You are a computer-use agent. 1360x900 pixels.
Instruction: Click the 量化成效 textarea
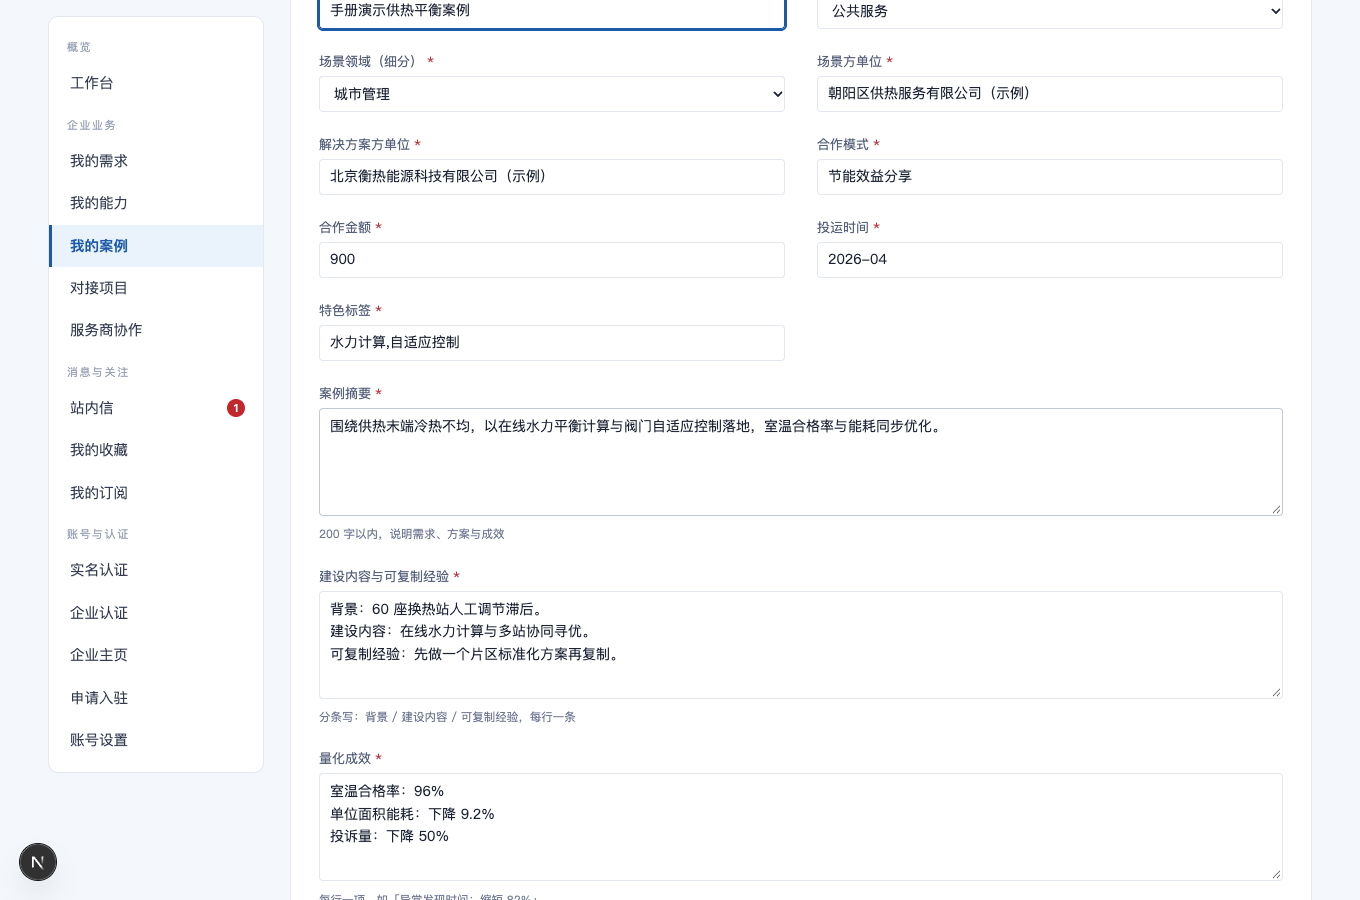(800, 827)
